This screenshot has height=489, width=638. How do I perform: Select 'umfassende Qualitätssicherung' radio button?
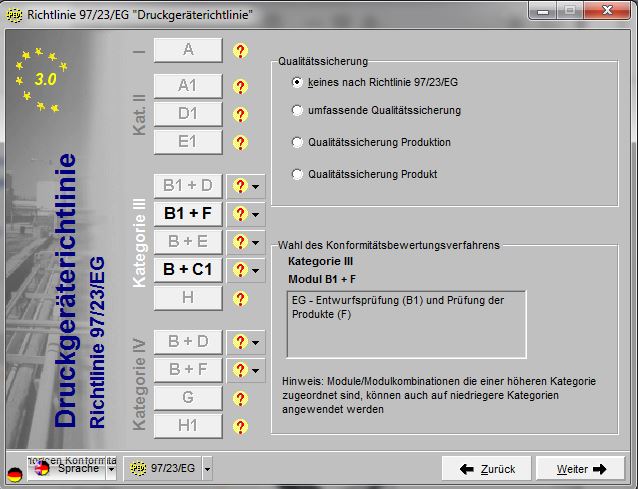(377, 110)
